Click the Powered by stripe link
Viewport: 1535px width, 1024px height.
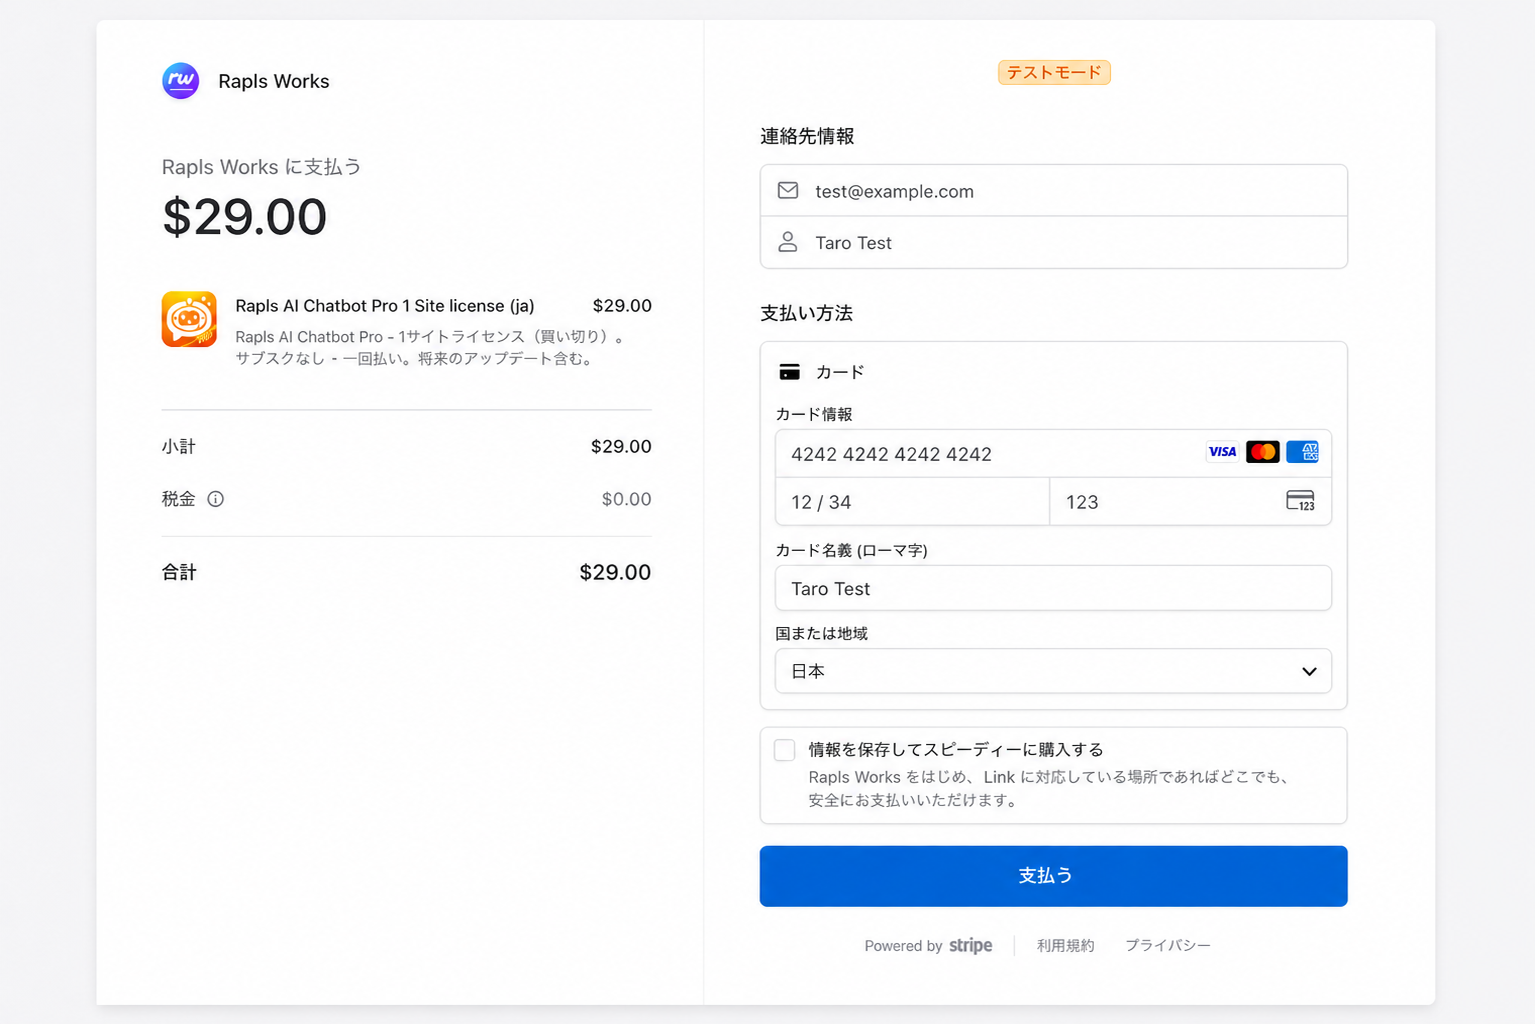click(x=928, y=945)
